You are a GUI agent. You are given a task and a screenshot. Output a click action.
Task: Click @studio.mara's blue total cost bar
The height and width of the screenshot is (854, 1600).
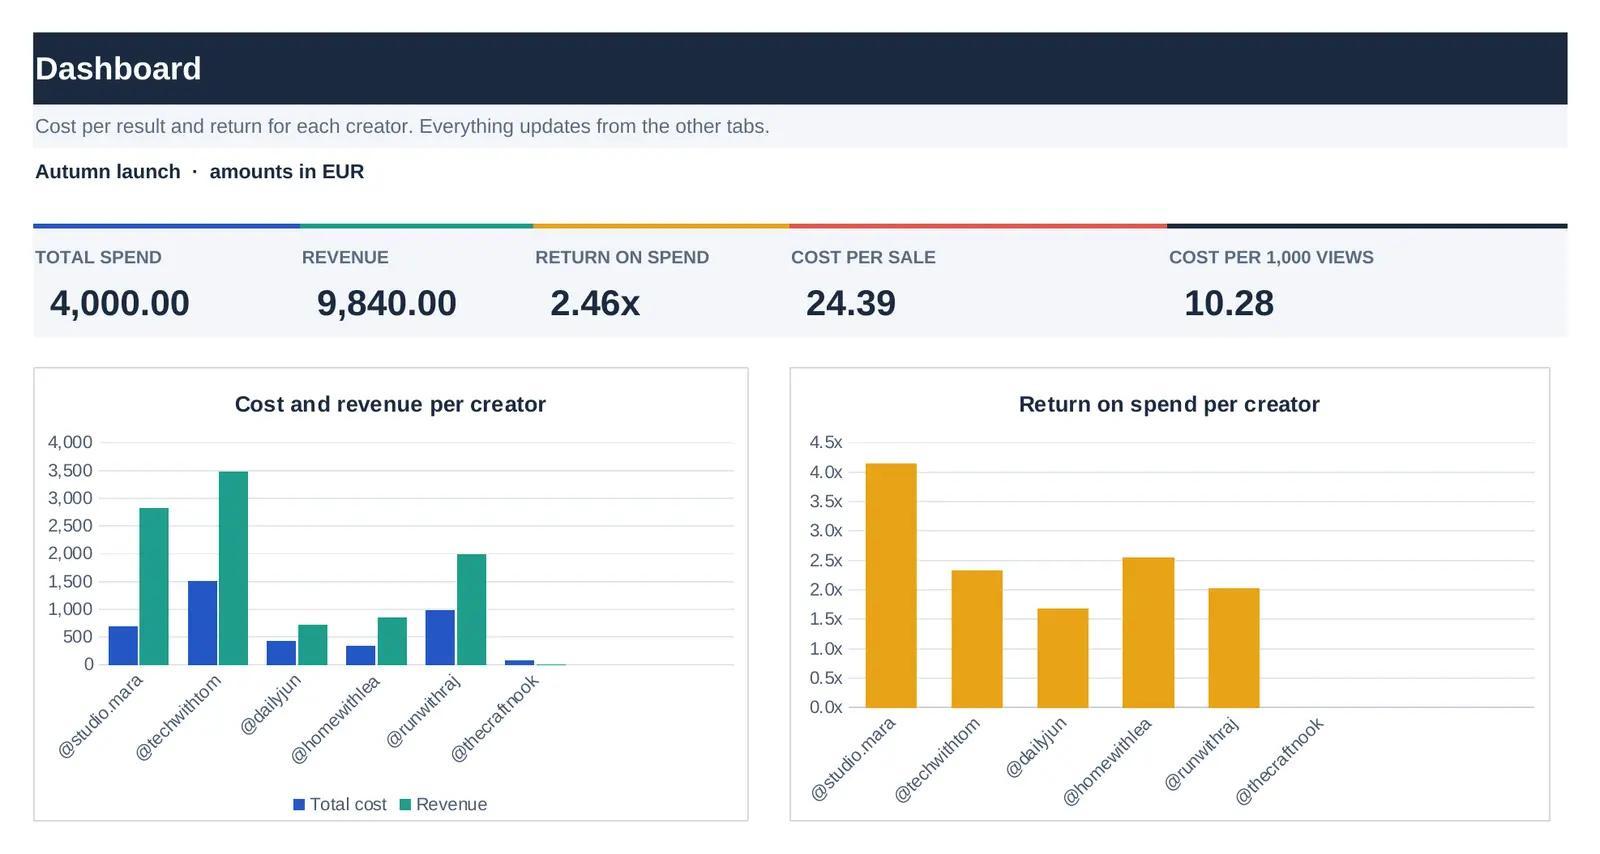[x=123, y=646]
